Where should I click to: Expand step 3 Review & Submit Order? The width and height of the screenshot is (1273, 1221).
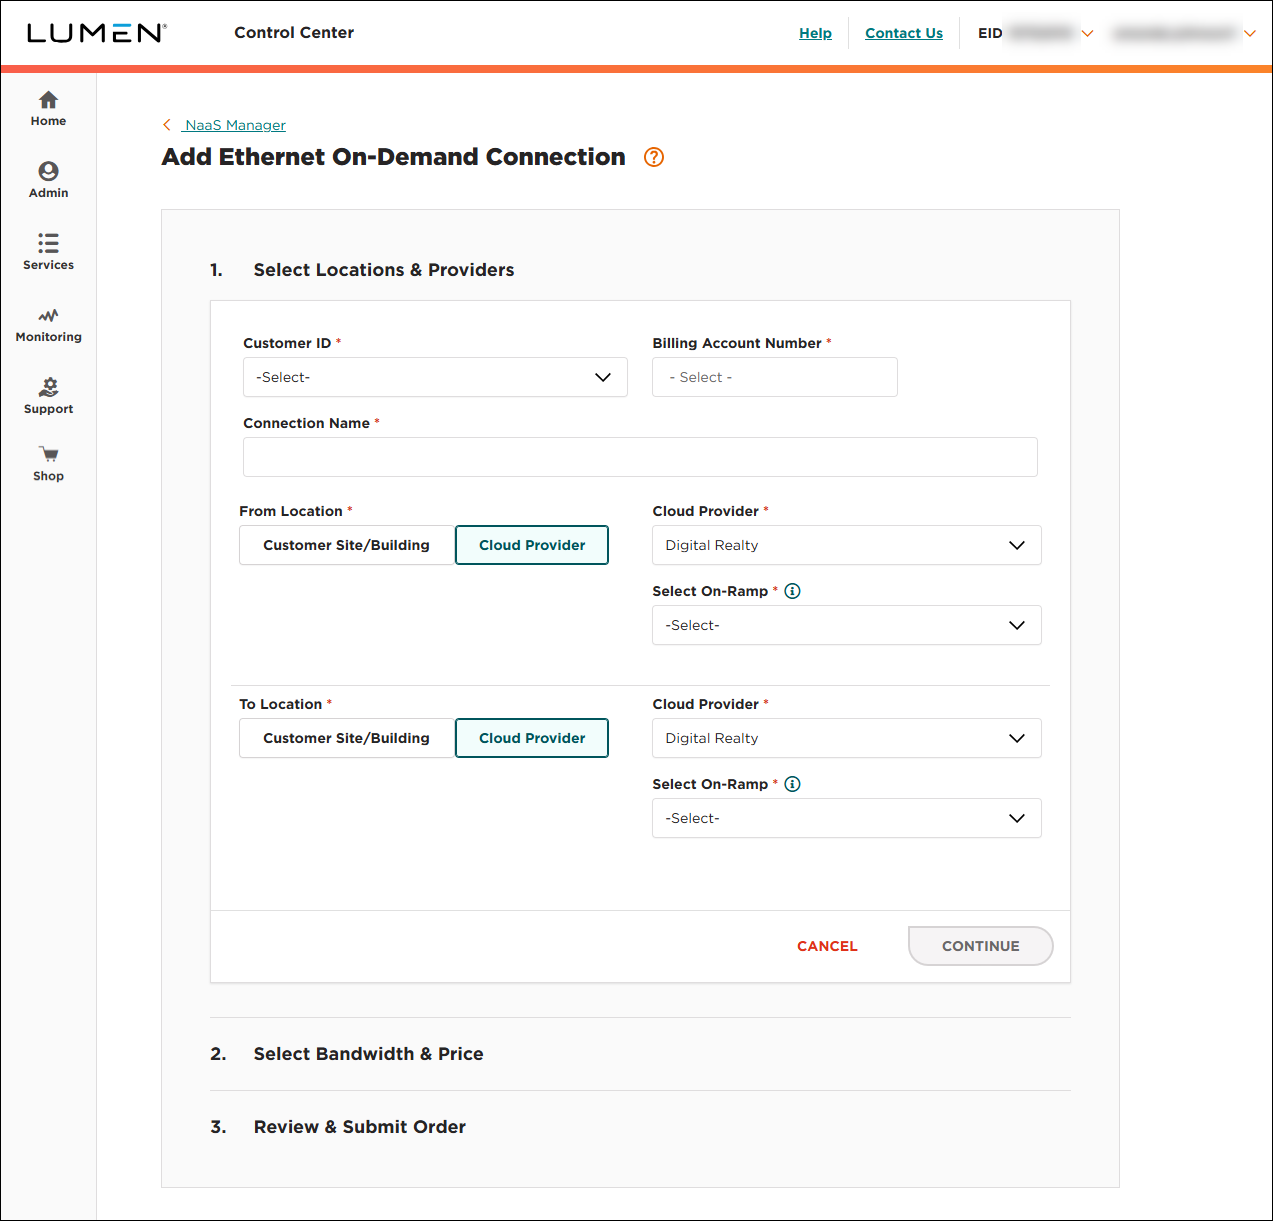[x=359, y=1127]
